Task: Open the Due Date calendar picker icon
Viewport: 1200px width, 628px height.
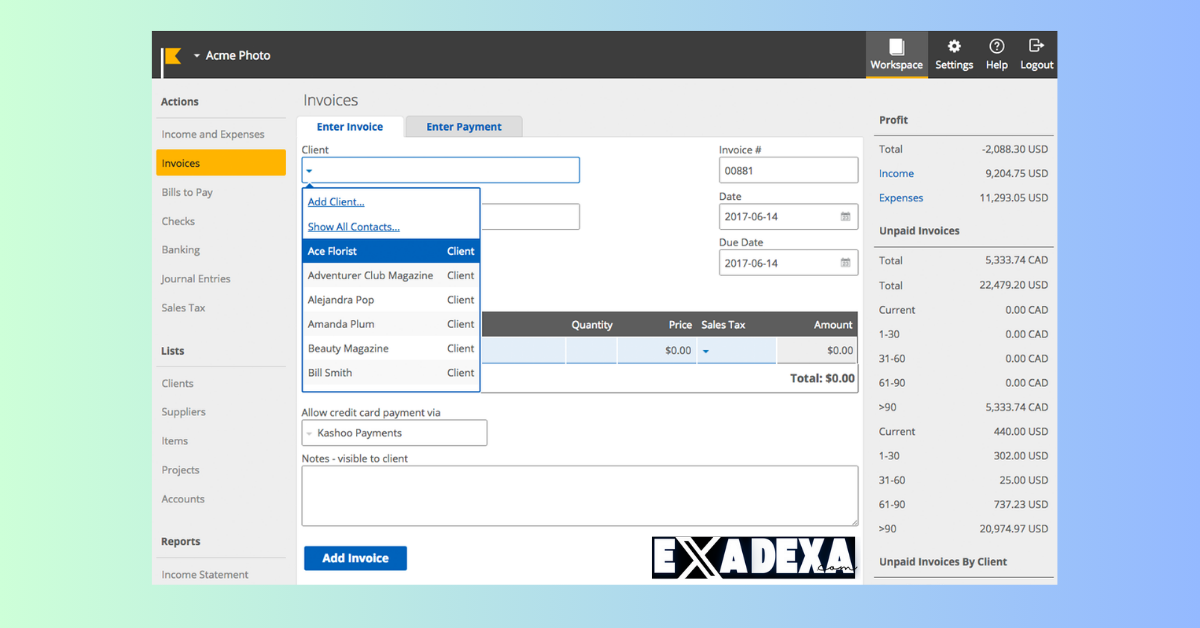Action: pyautogui.click(x=843, y=262)
